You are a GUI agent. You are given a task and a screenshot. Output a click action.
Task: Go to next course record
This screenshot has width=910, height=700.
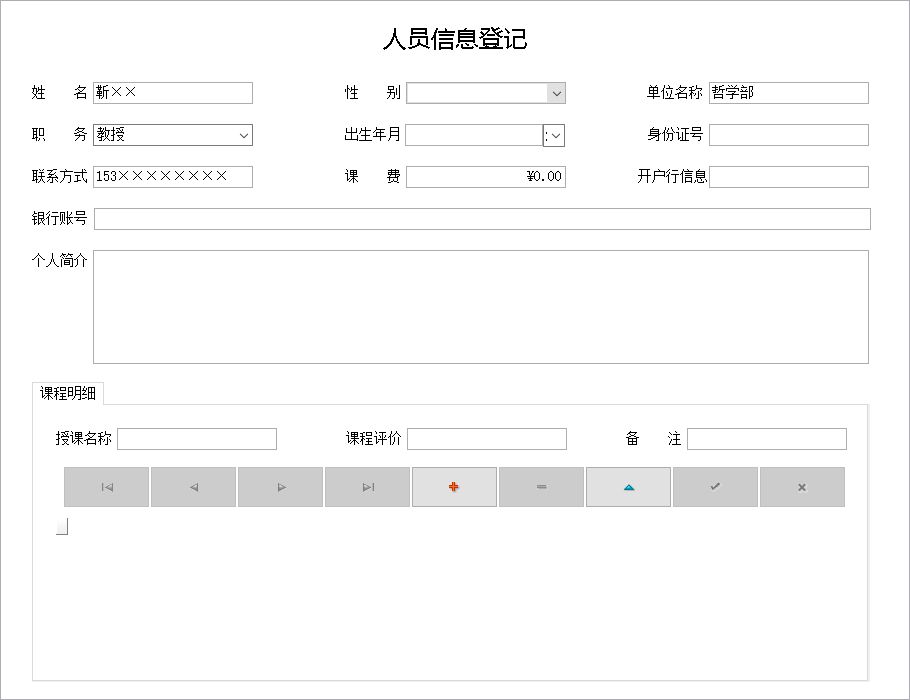point(280,487)
